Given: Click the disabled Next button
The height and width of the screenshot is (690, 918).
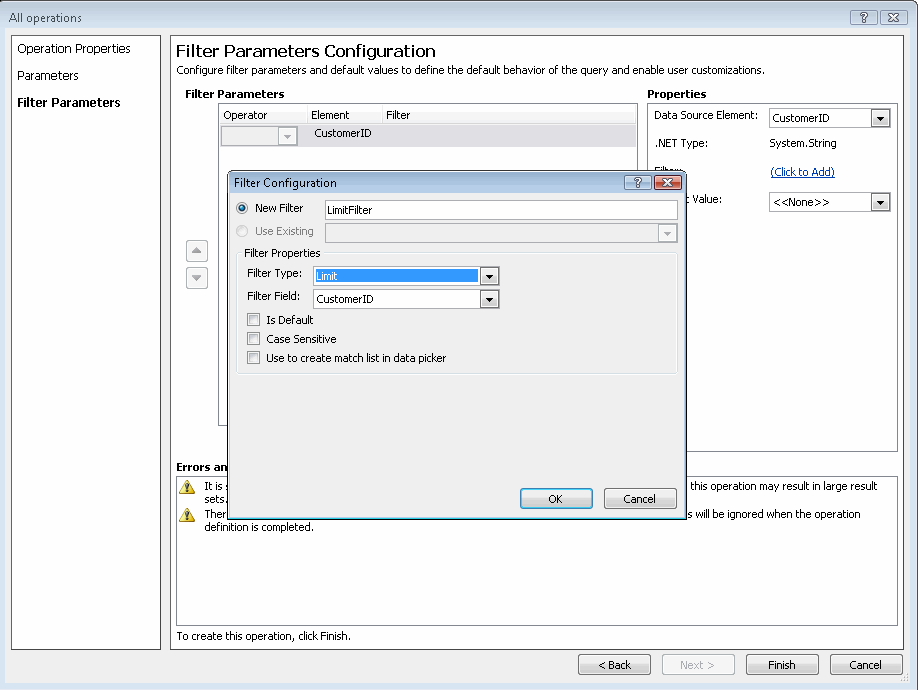Looking at the screenshot, I should (697, 665).
